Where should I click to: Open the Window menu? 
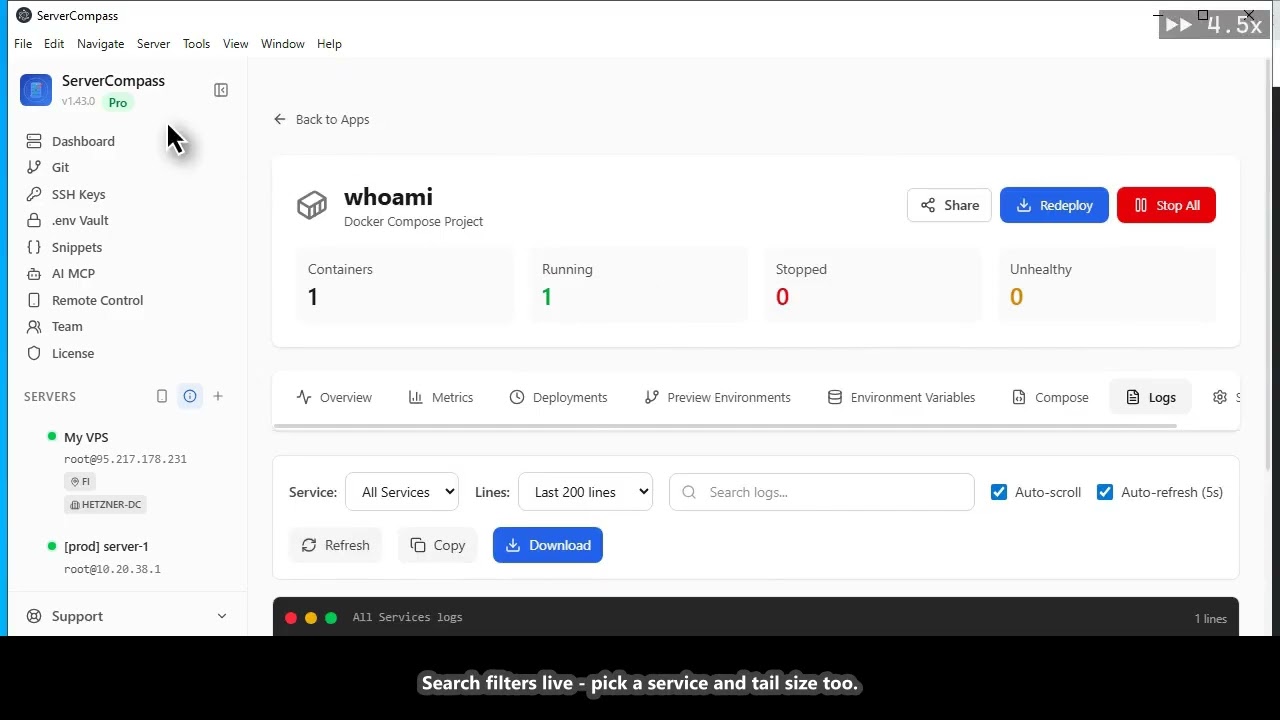[x=283, y=44]
